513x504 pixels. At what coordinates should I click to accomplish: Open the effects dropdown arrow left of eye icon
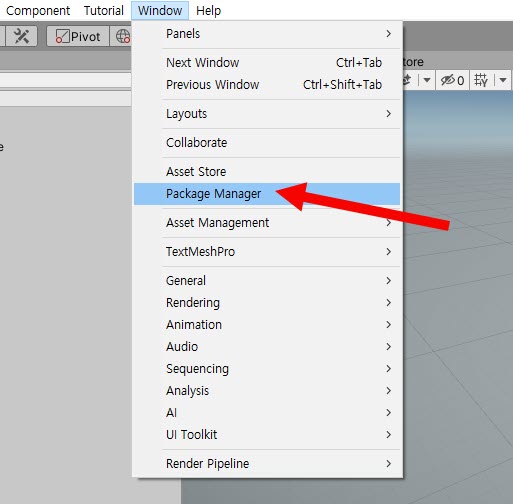(427, 80)
